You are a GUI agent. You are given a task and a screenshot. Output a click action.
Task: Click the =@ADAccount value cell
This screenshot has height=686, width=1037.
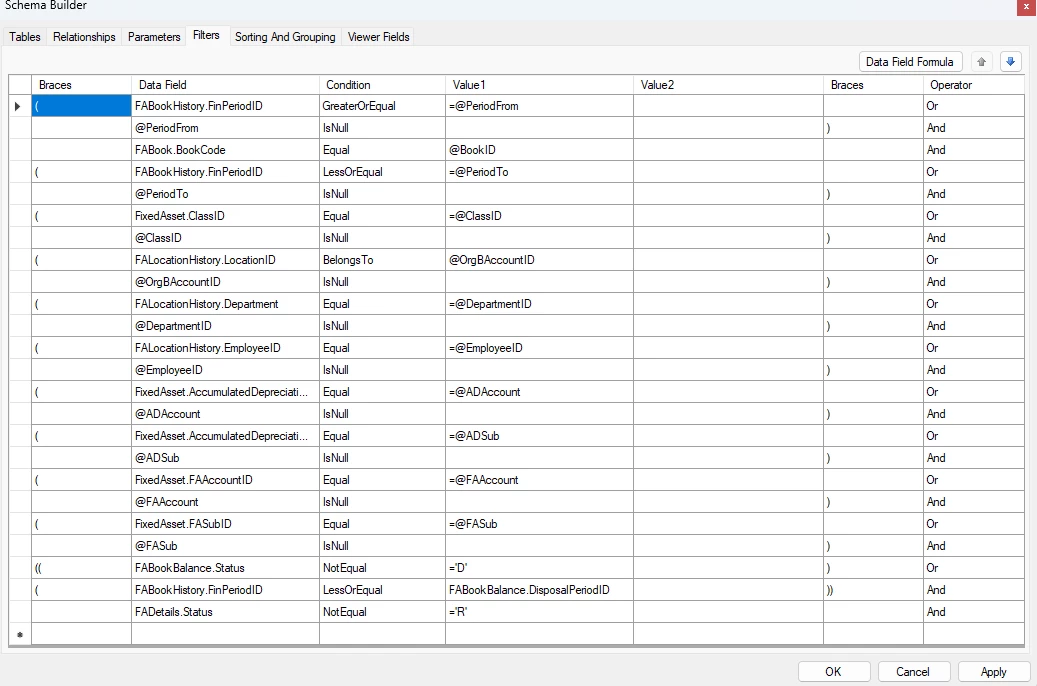539,392
